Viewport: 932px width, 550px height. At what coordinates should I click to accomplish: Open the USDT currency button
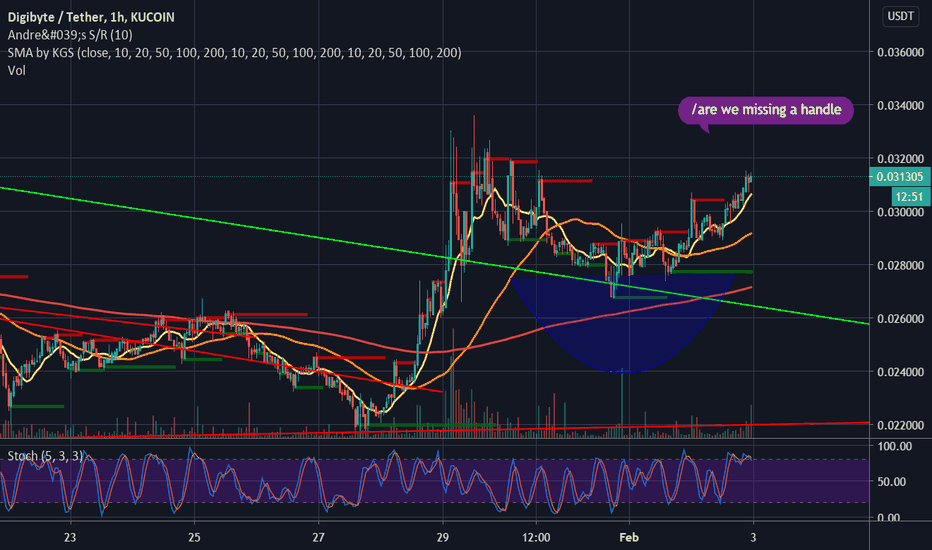click(900, 16)
